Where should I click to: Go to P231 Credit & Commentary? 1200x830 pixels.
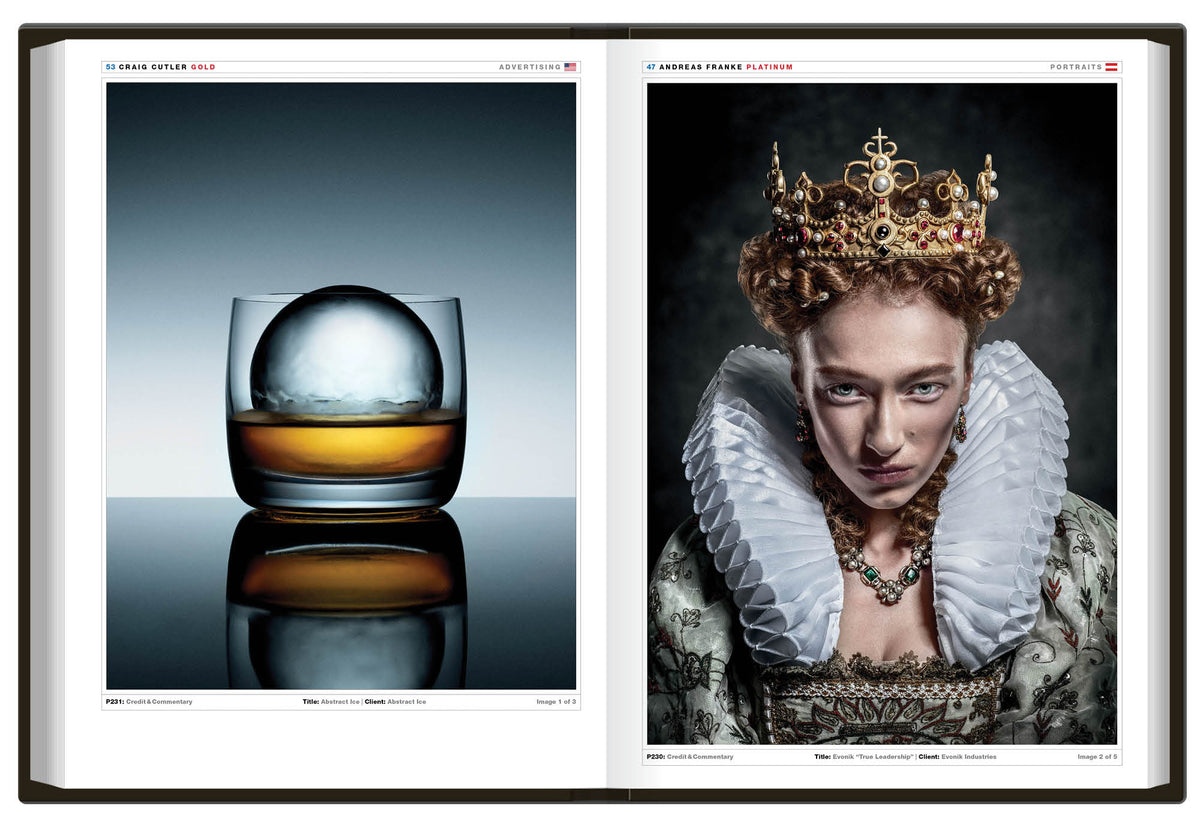149,702
